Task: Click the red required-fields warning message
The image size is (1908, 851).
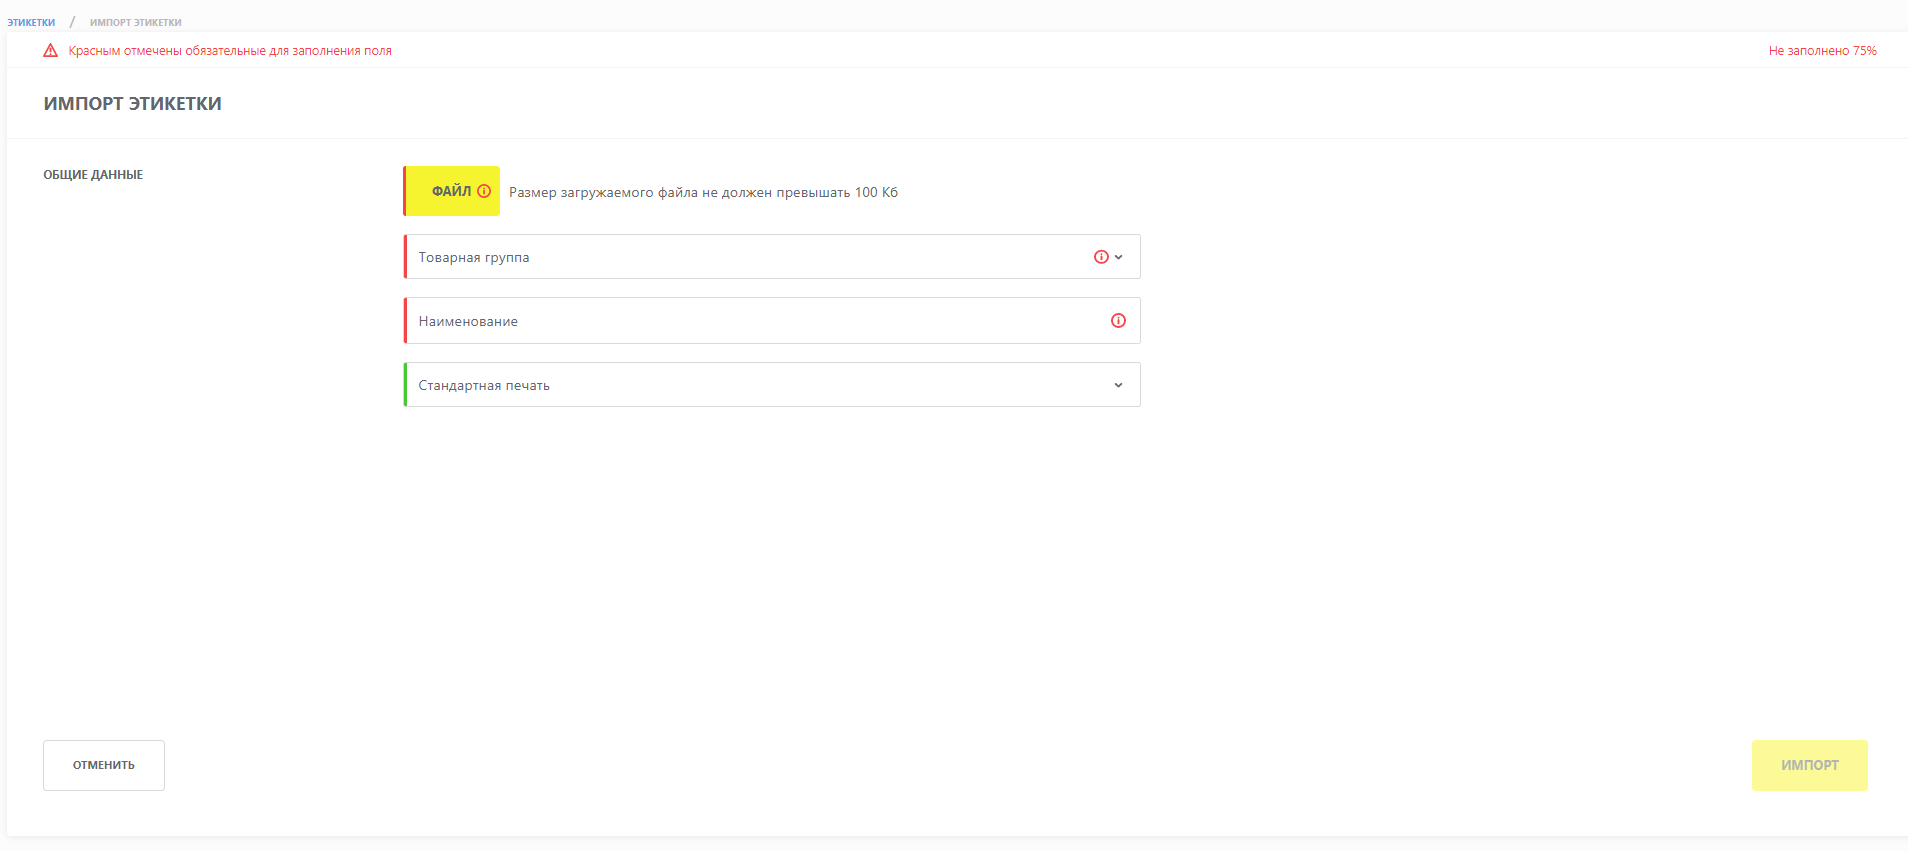Action: point(230,51)
